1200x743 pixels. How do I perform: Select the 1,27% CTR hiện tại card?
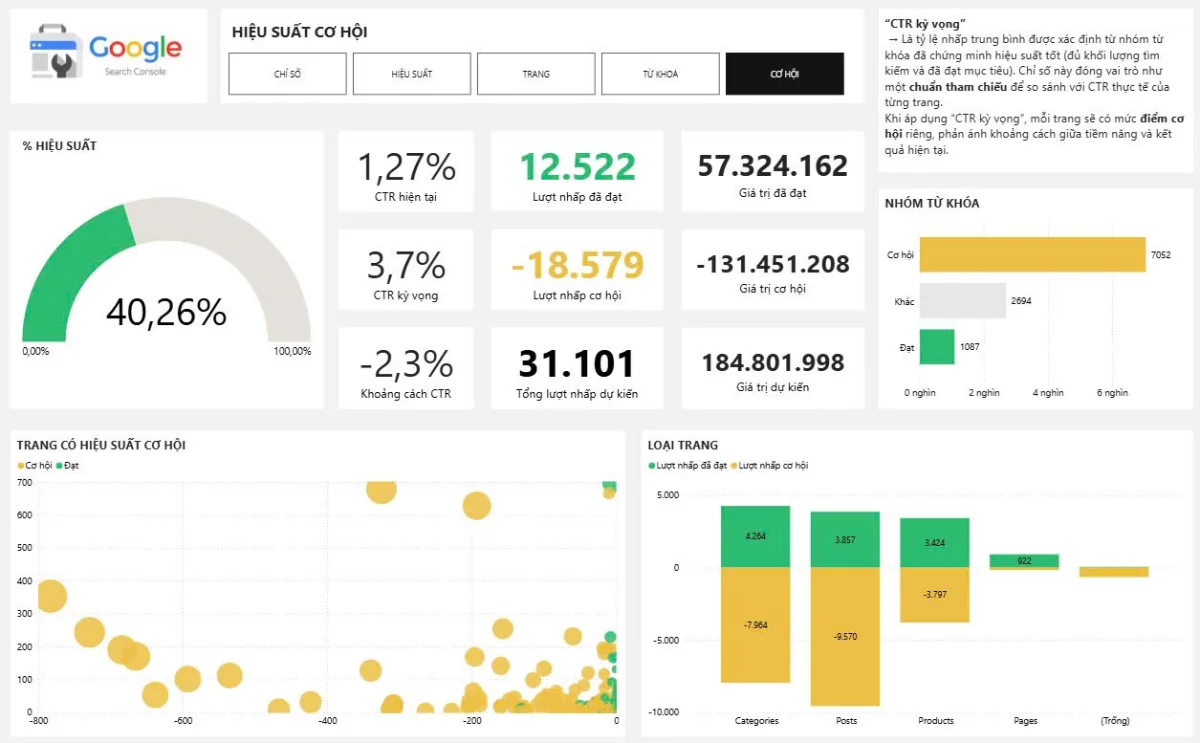click(x=404, y=172)
